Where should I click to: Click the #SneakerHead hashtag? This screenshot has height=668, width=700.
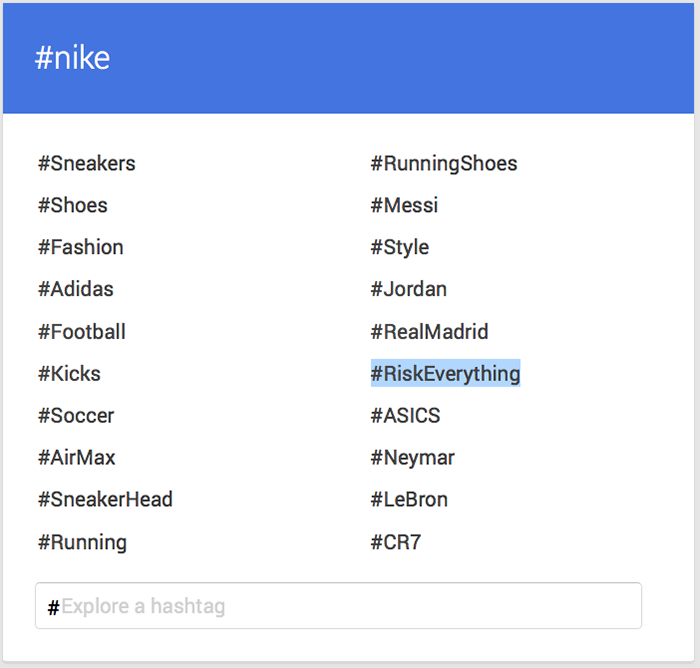tap(105, 500)
